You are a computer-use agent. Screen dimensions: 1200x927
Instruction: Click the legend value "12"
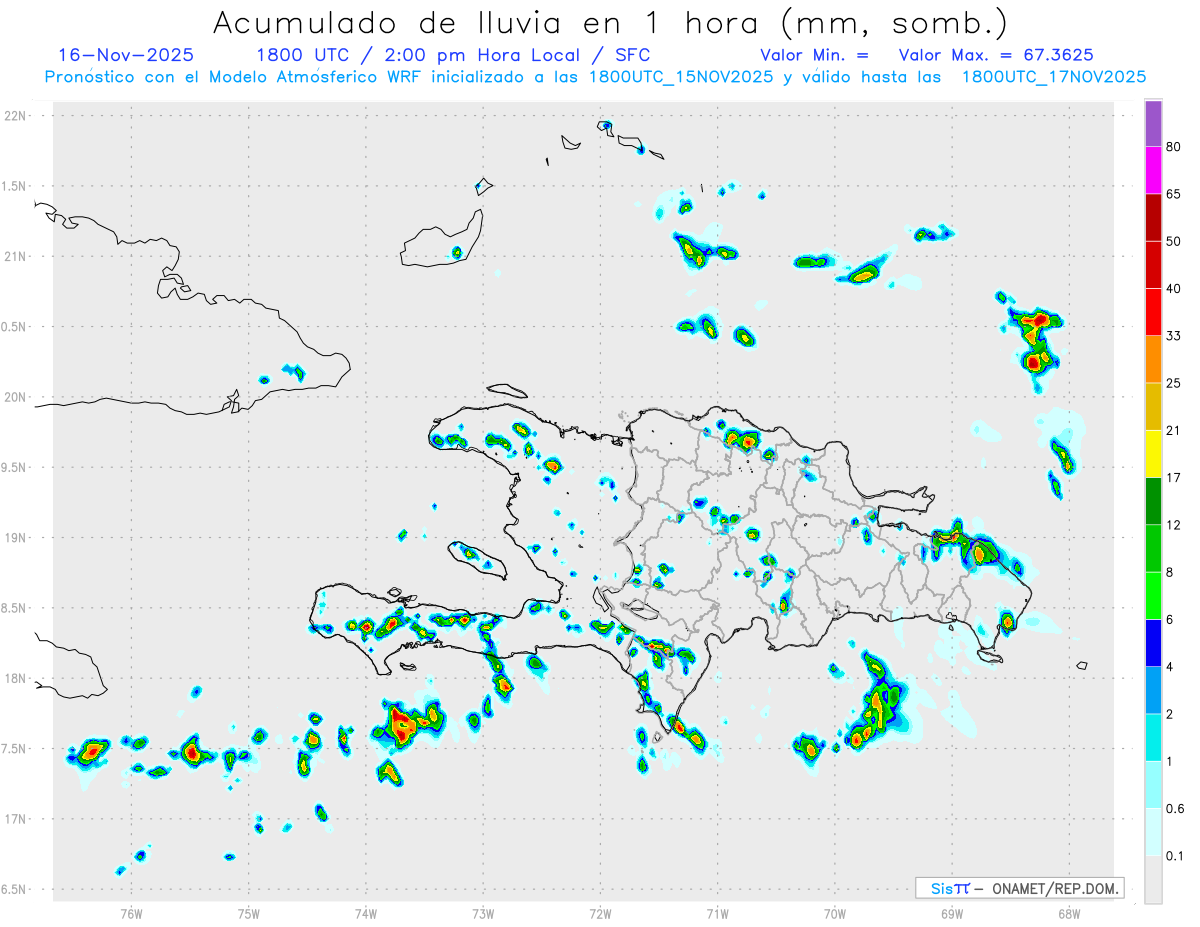[1174, 525]
